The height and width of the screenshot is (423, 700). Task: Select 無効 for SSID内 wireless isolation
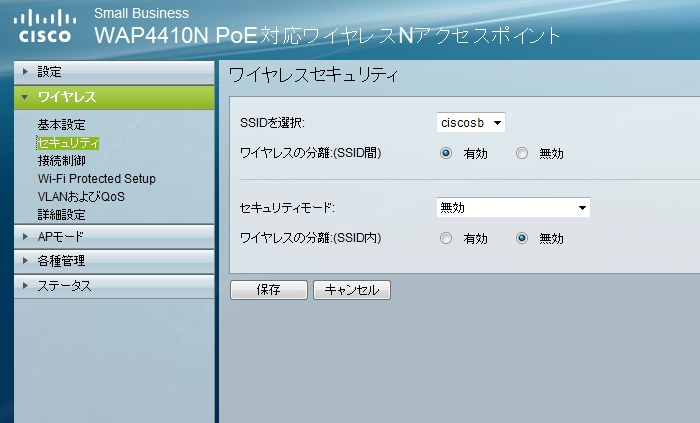coord(521,238)
